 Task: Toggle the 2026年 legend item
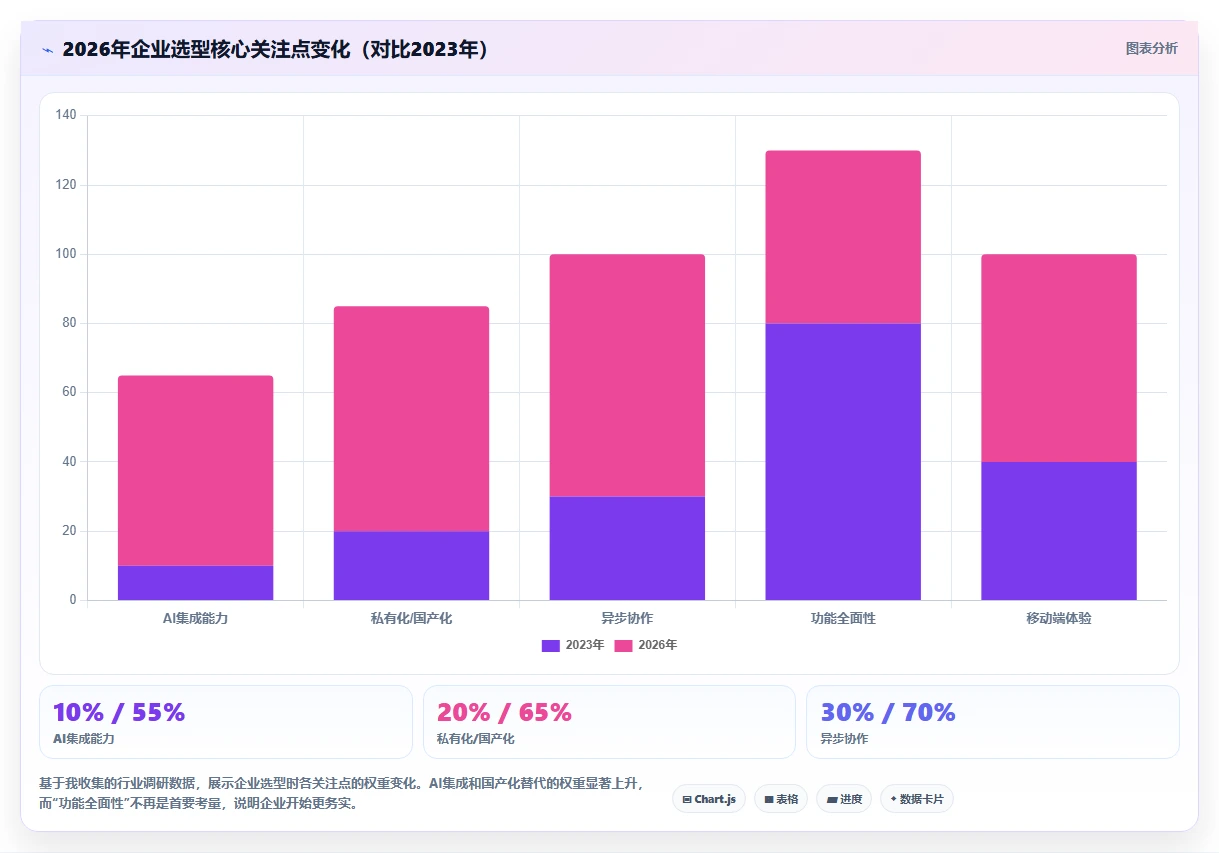tap(645, 645)
